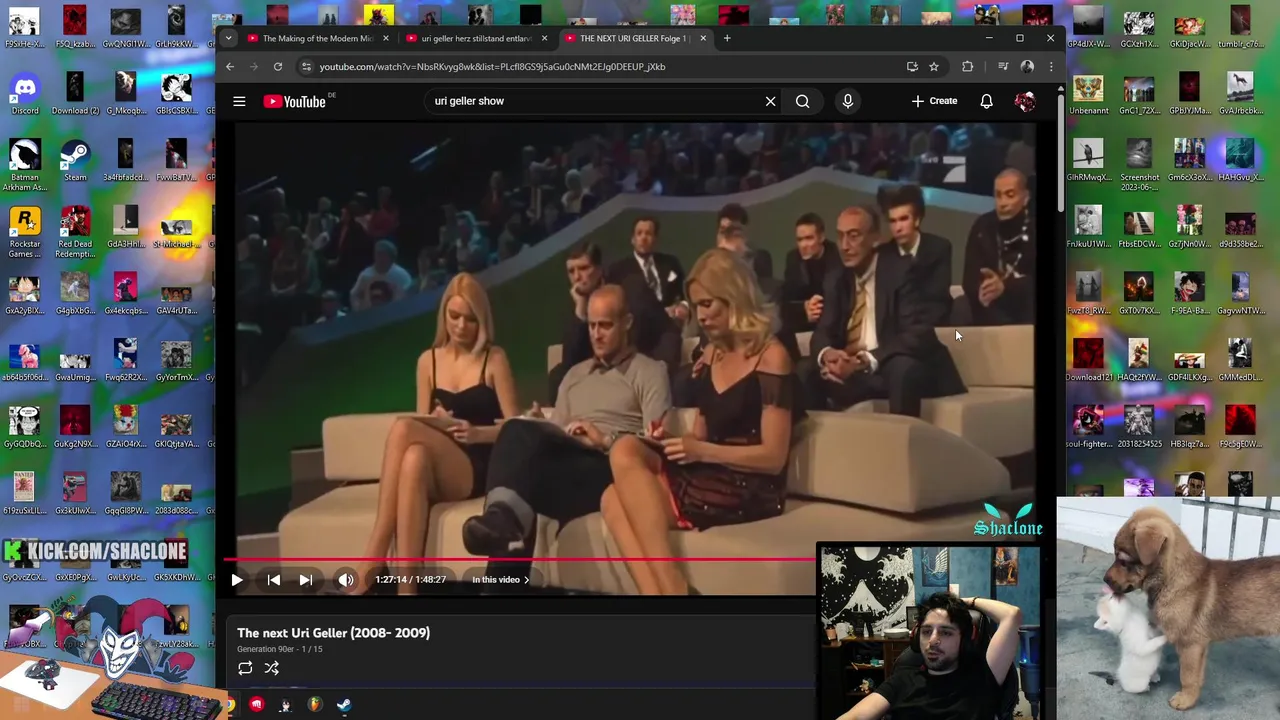This screenshot has height=720, width=1280.
Task: Toggle playlist shuffle
Action: click(271, 668)
